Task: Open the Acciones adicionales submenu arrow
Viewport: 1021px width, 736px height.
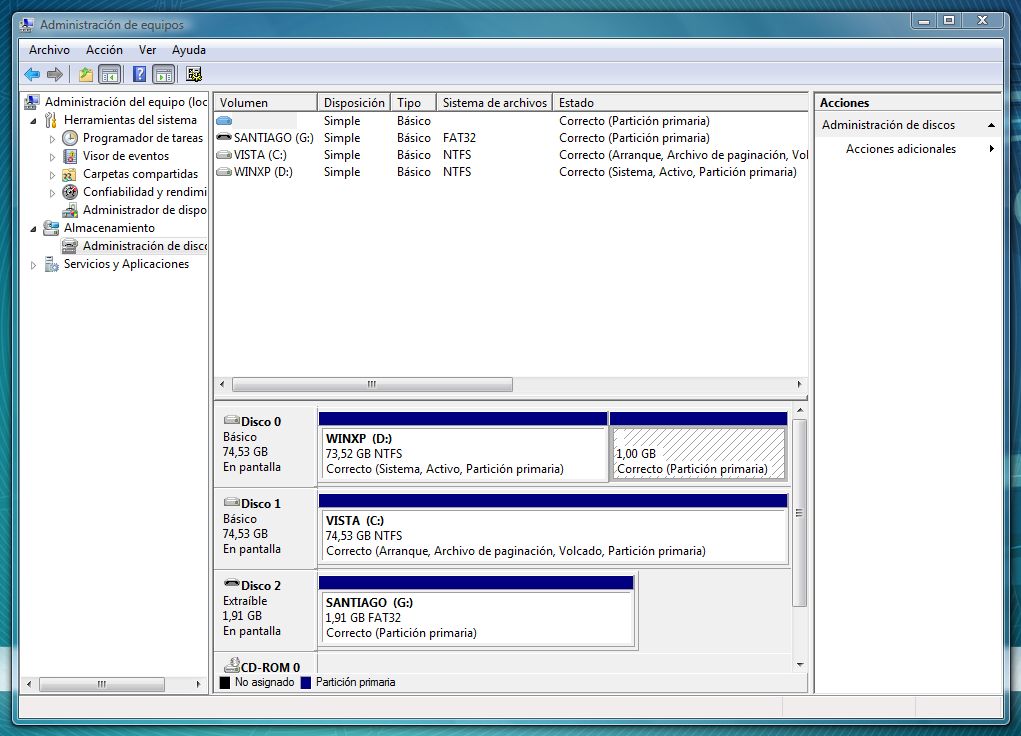Action: (991, 149)
